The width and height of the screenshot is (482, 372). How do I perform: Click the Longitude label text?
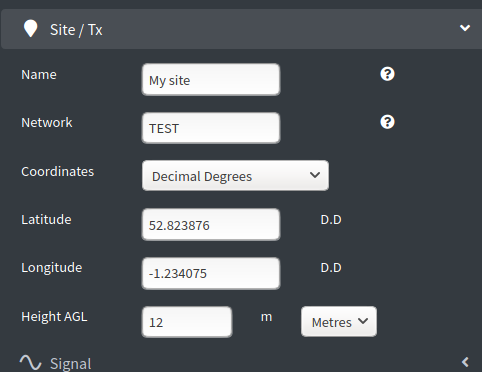tap(52, 268)
